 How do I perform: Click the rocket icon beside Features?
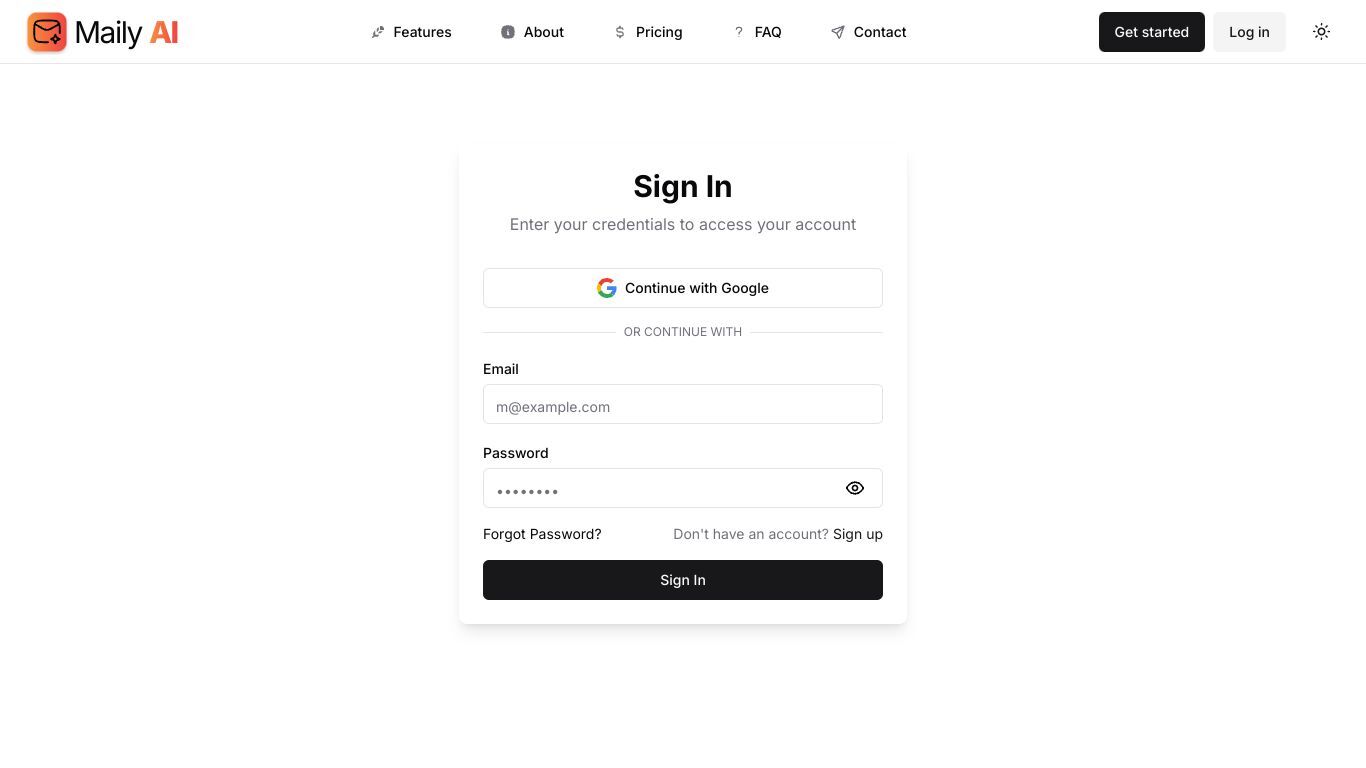click(x=377, y=32)
